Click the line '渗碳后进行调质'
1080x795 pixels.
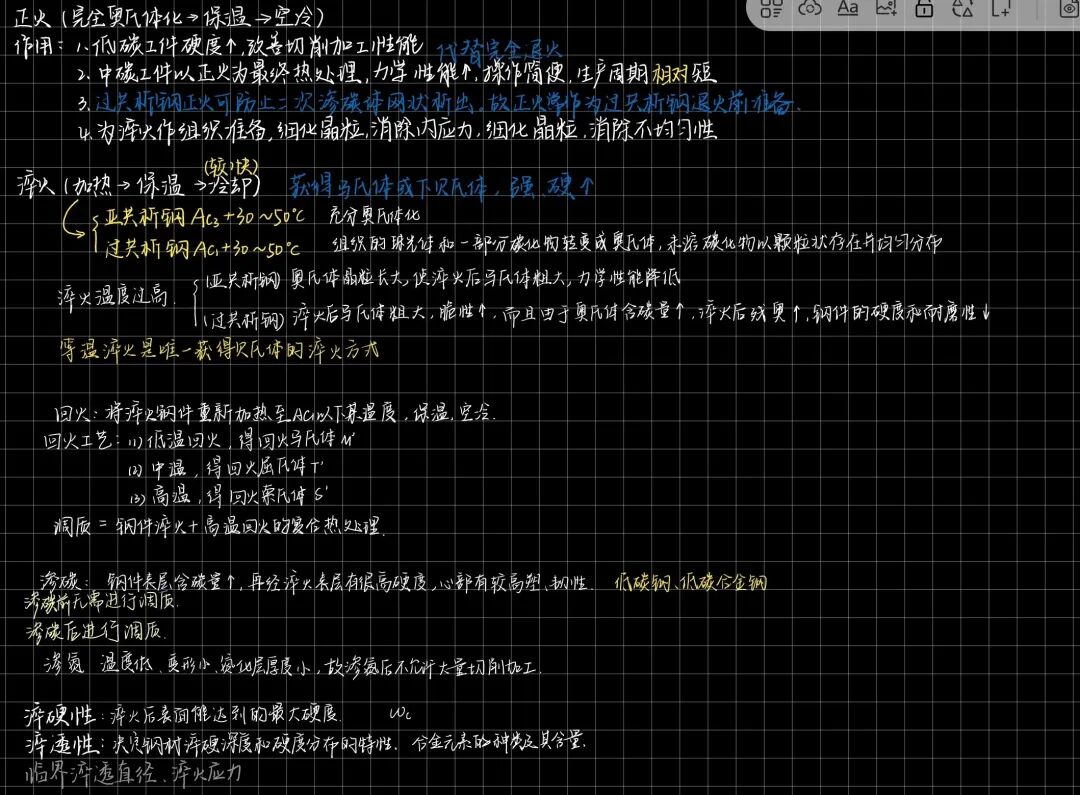[96, 630]
